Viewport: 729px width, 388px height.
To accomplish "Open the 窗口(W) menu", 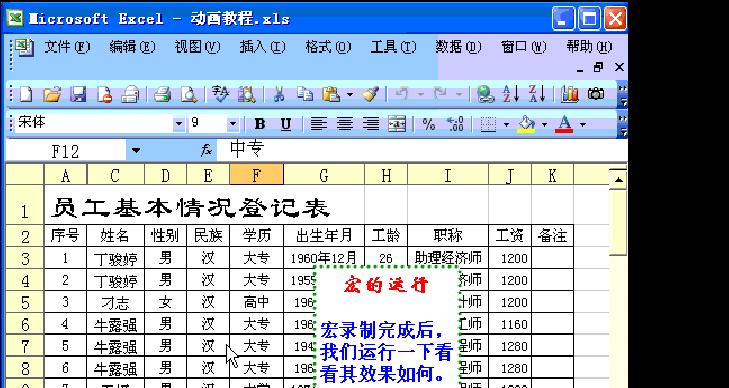I will pos(524,47).
